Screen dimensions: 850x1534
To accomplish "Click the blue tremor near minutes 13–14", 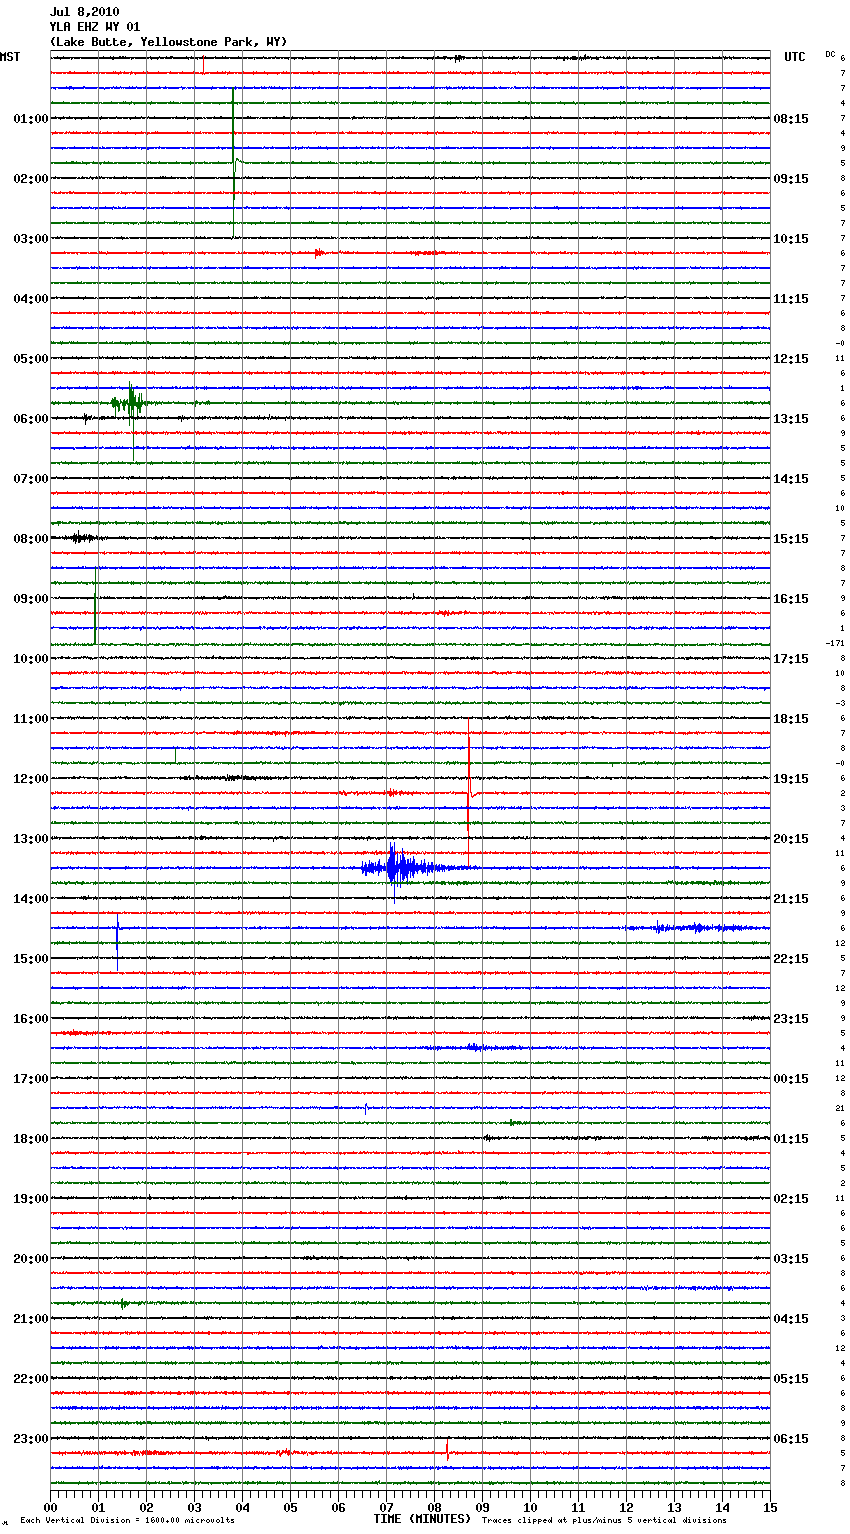I will coord(697,928).
